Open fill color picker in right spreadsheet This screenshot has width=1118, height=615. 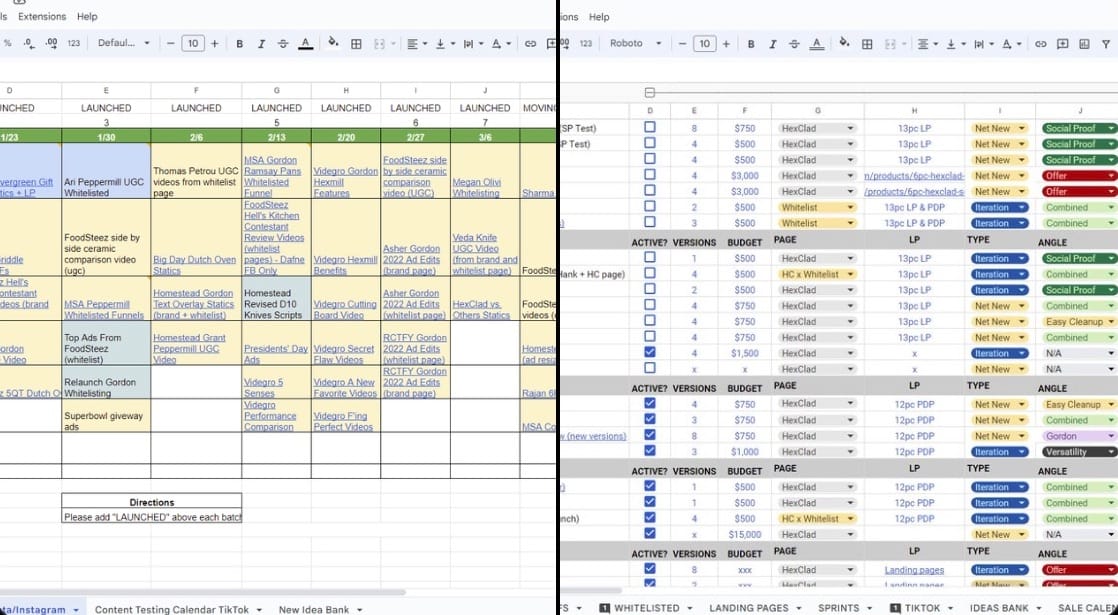point(844,43)
